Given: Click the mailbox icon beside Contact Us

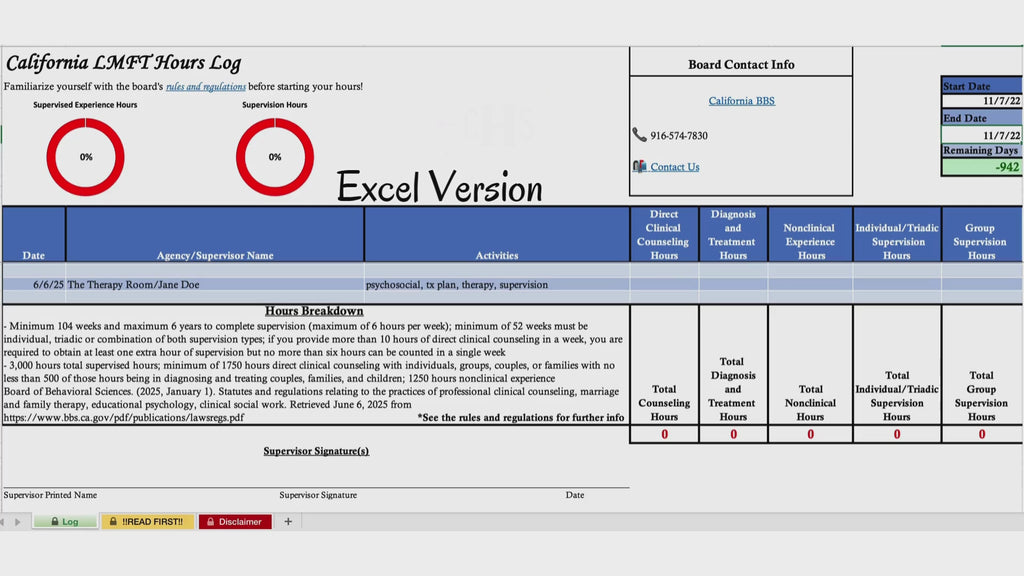Looking at the screenshot, I should tap(639, 167).
